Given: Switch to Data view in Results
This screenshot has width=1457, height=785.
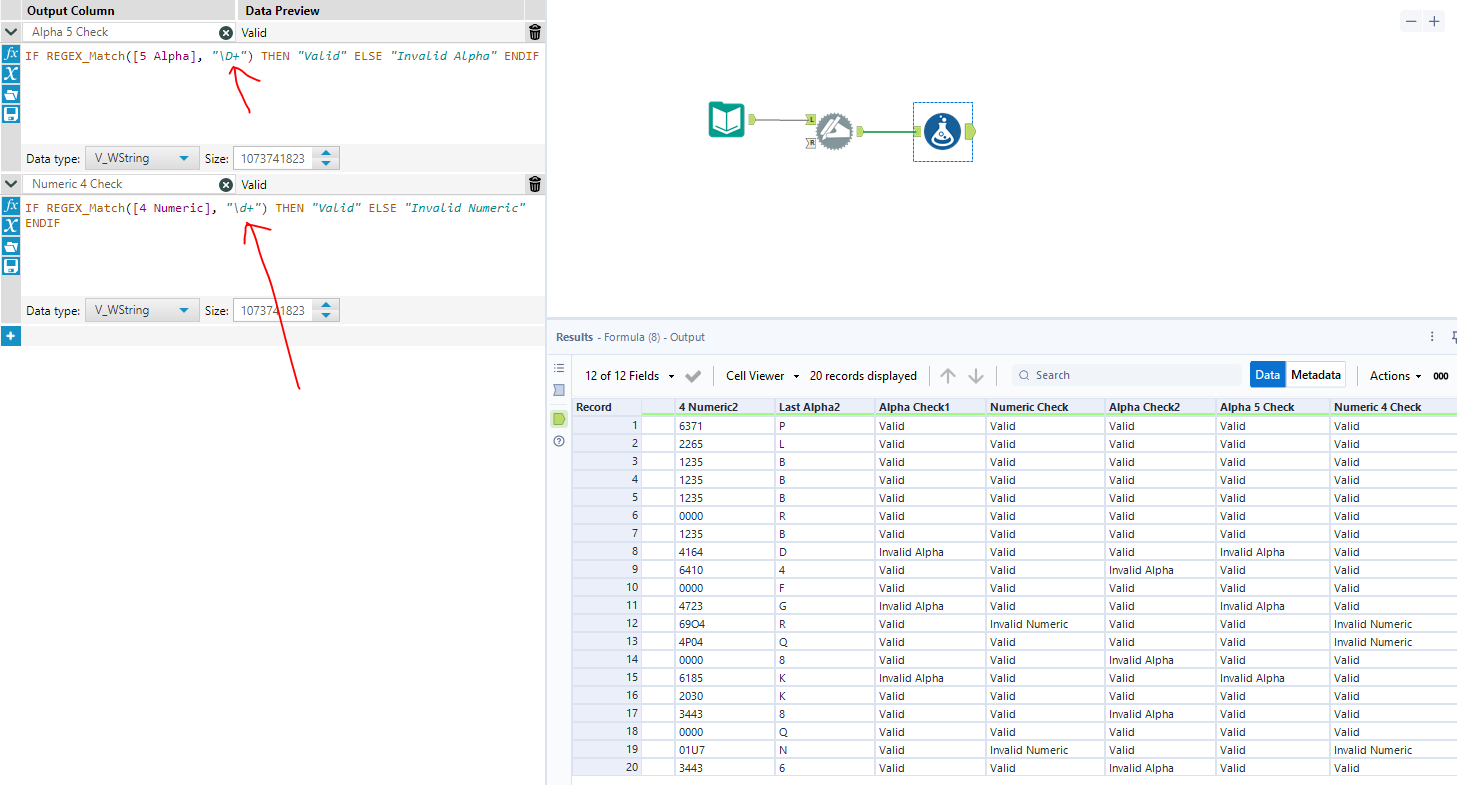Looking at the screenshot, I should click(x=1267, y=375).
